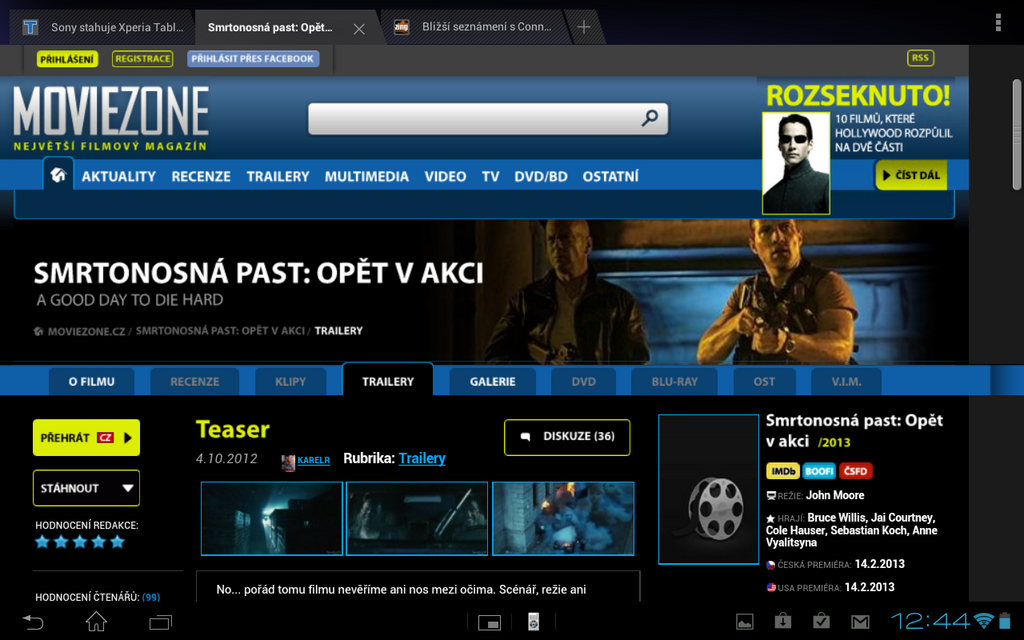Screen dimensions: 1024x640
Task: Click the BOOFI badge
Action: tap(819, 471)
